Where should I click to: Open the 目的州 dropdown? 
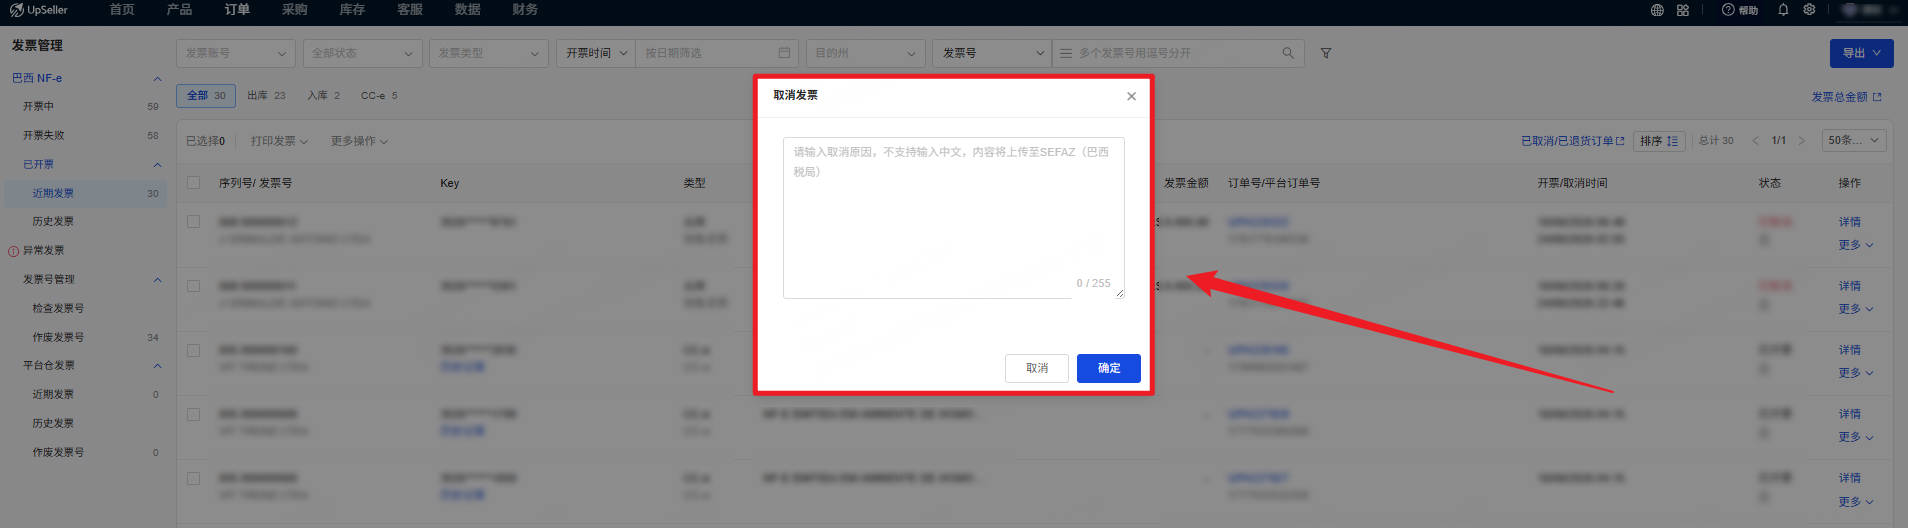click(865, 53)
